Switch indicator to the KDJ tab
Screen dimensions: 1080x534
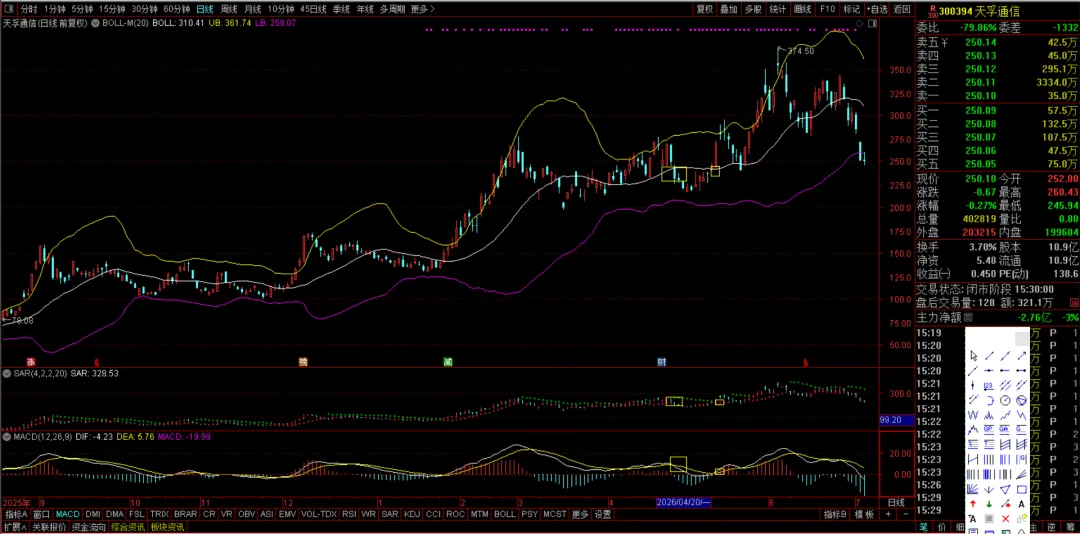point(412,514)
